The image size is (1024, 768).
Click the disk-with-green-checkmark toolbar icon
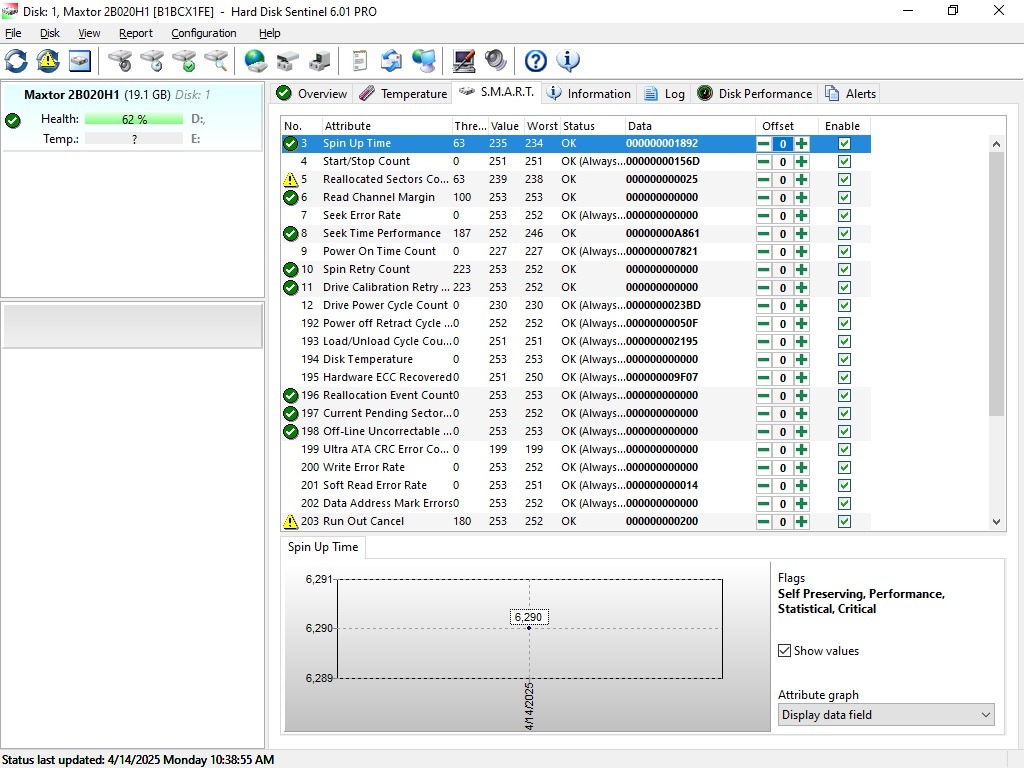pos(184,61)
